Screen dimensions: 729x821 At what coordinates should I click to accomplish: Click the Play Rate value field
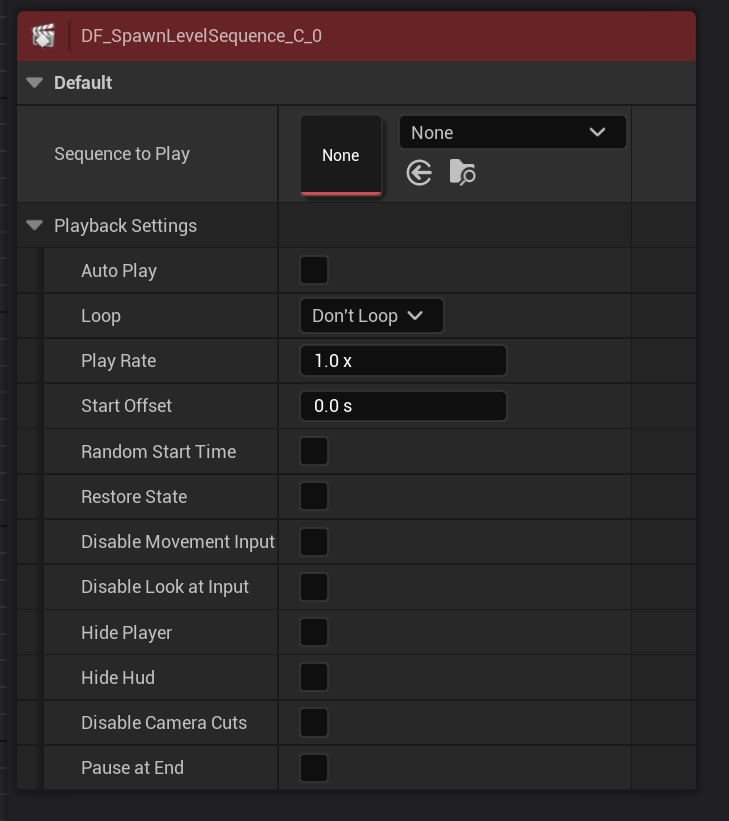[403, 361]
